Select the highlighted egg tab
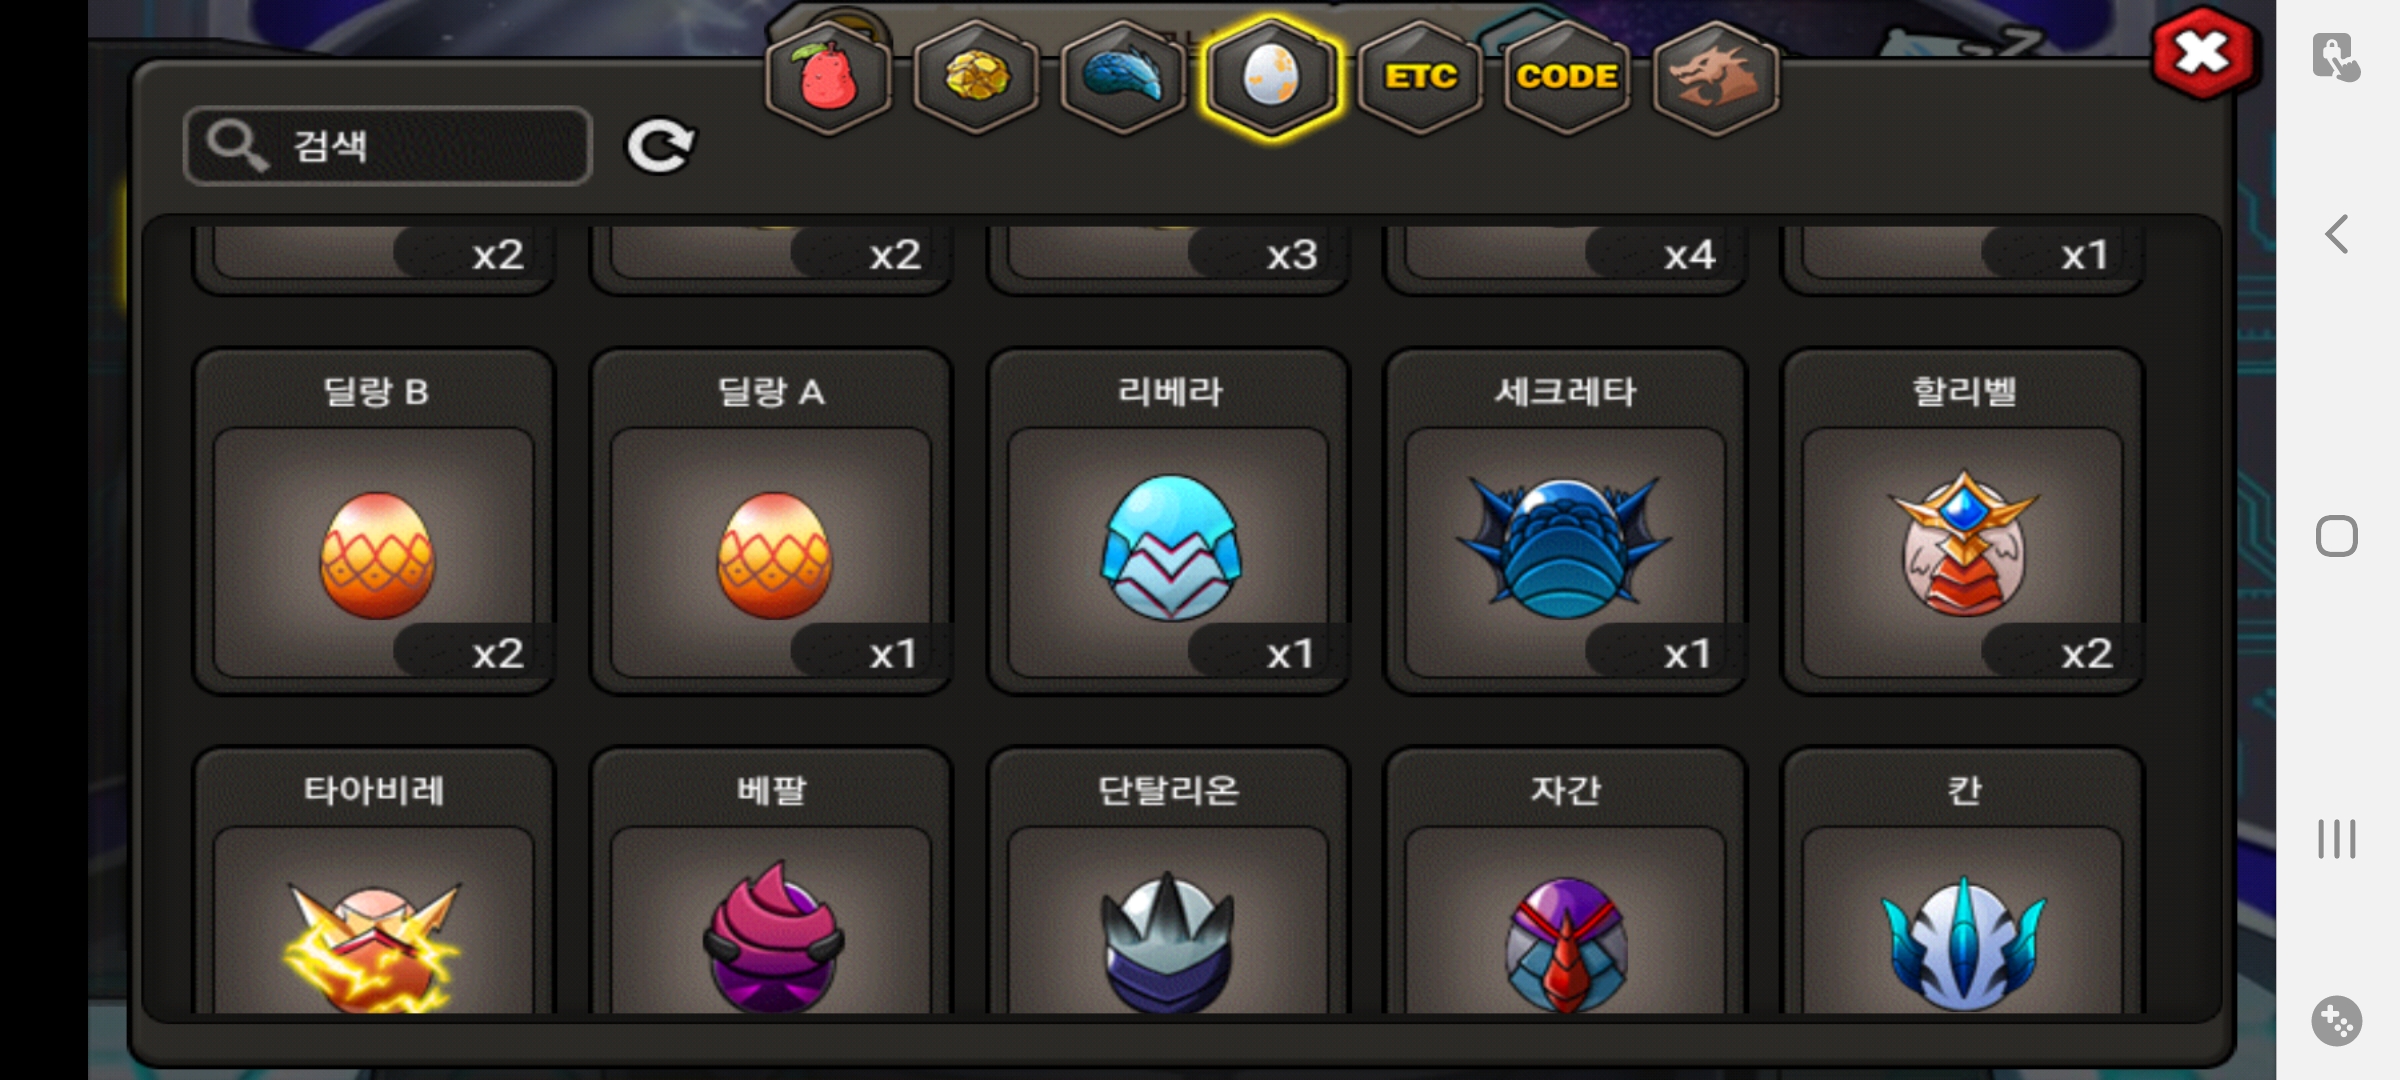The image size is (2400, 1080). 1271,78
